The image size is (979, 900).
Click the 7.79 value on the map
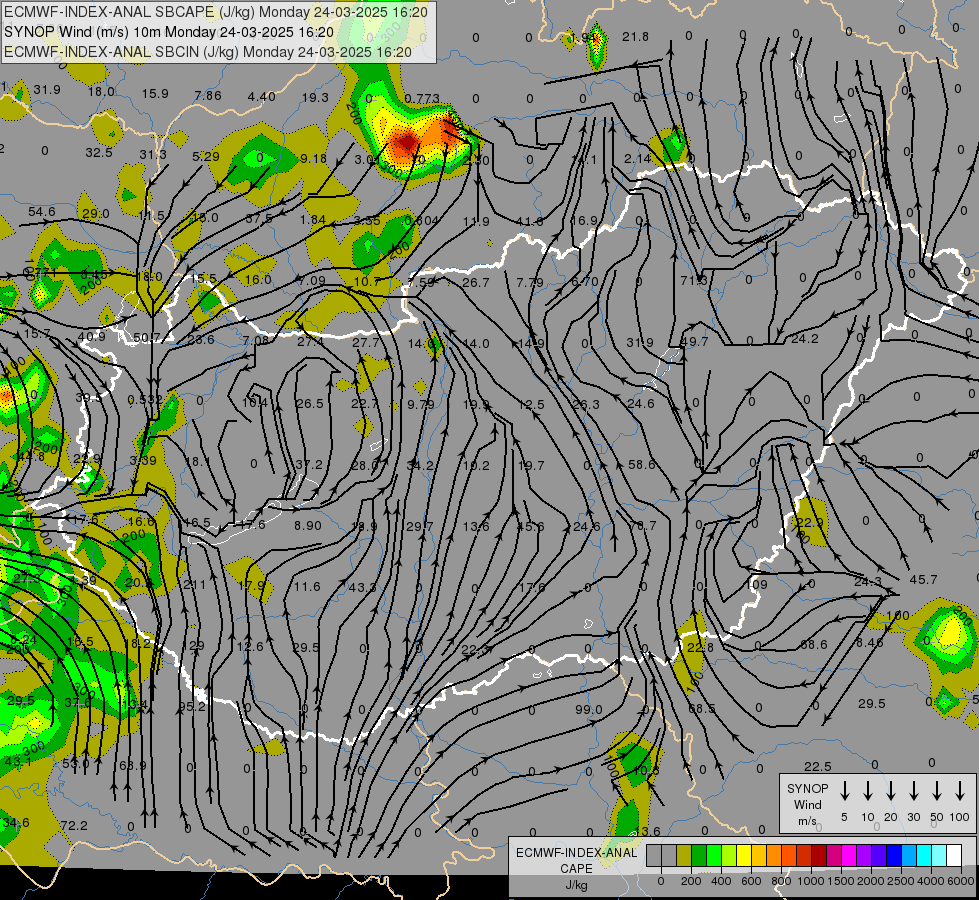[x=530, y=283]
